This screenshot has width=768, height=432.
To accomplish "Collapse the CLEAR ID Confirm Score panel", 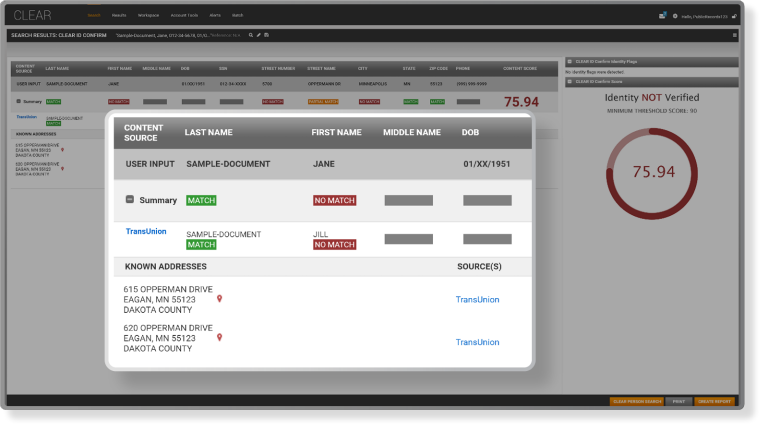I will (x=570, y=82).
